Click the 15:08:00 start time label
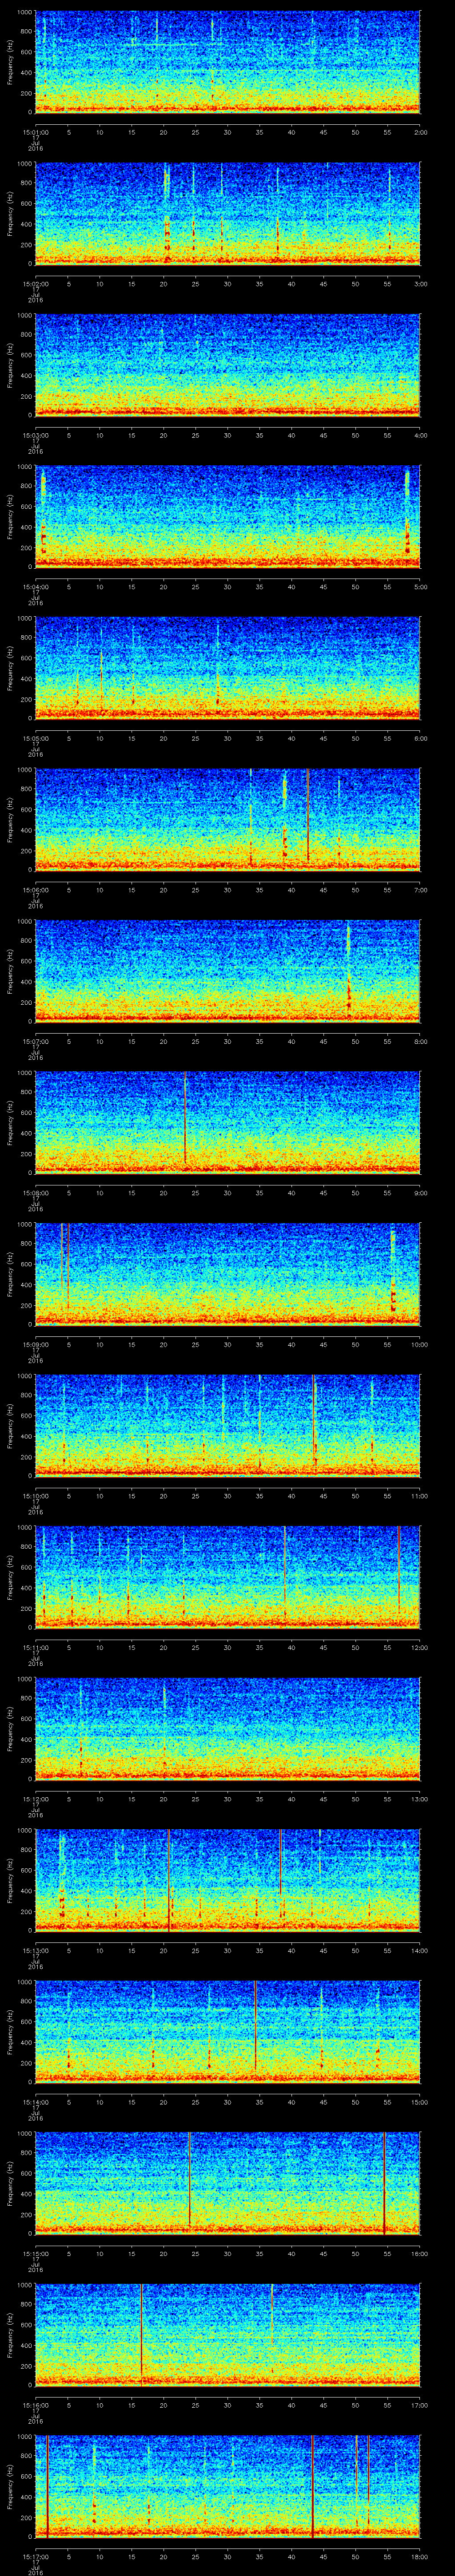 click(35, 1192)
